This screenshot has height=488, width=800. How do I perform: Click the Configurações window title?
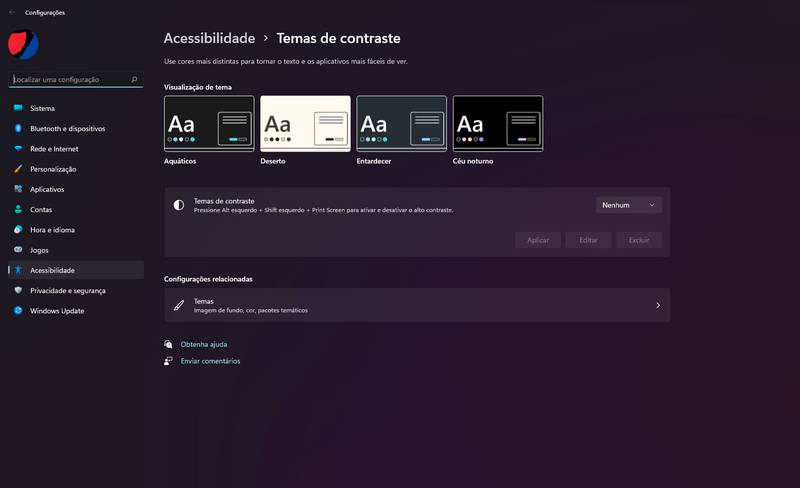[x=45, y=12]
